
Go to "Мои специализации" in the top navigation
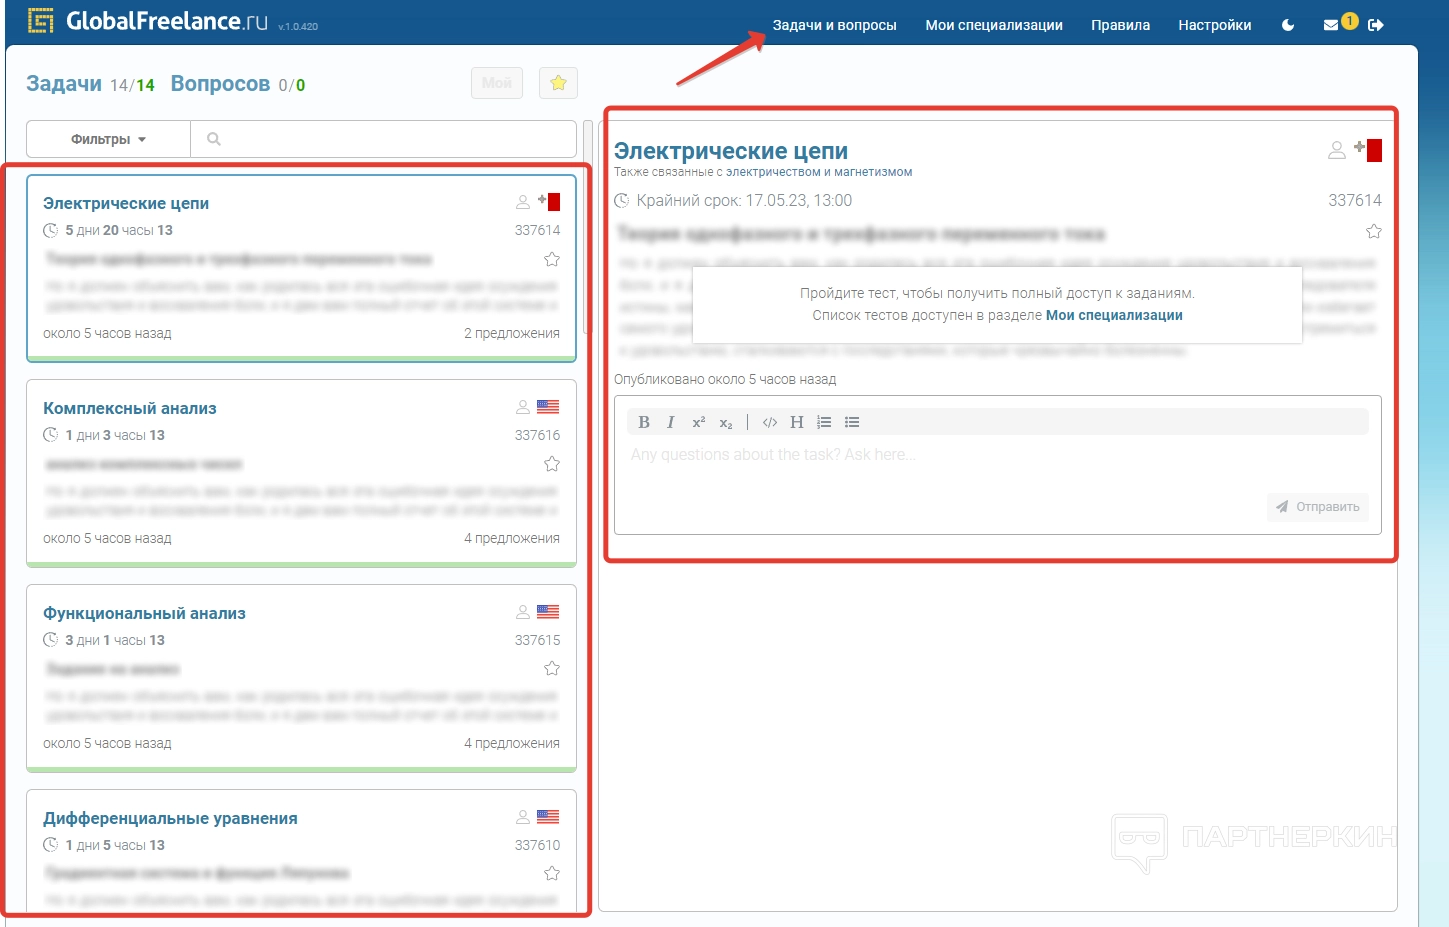tap(994, 25)
